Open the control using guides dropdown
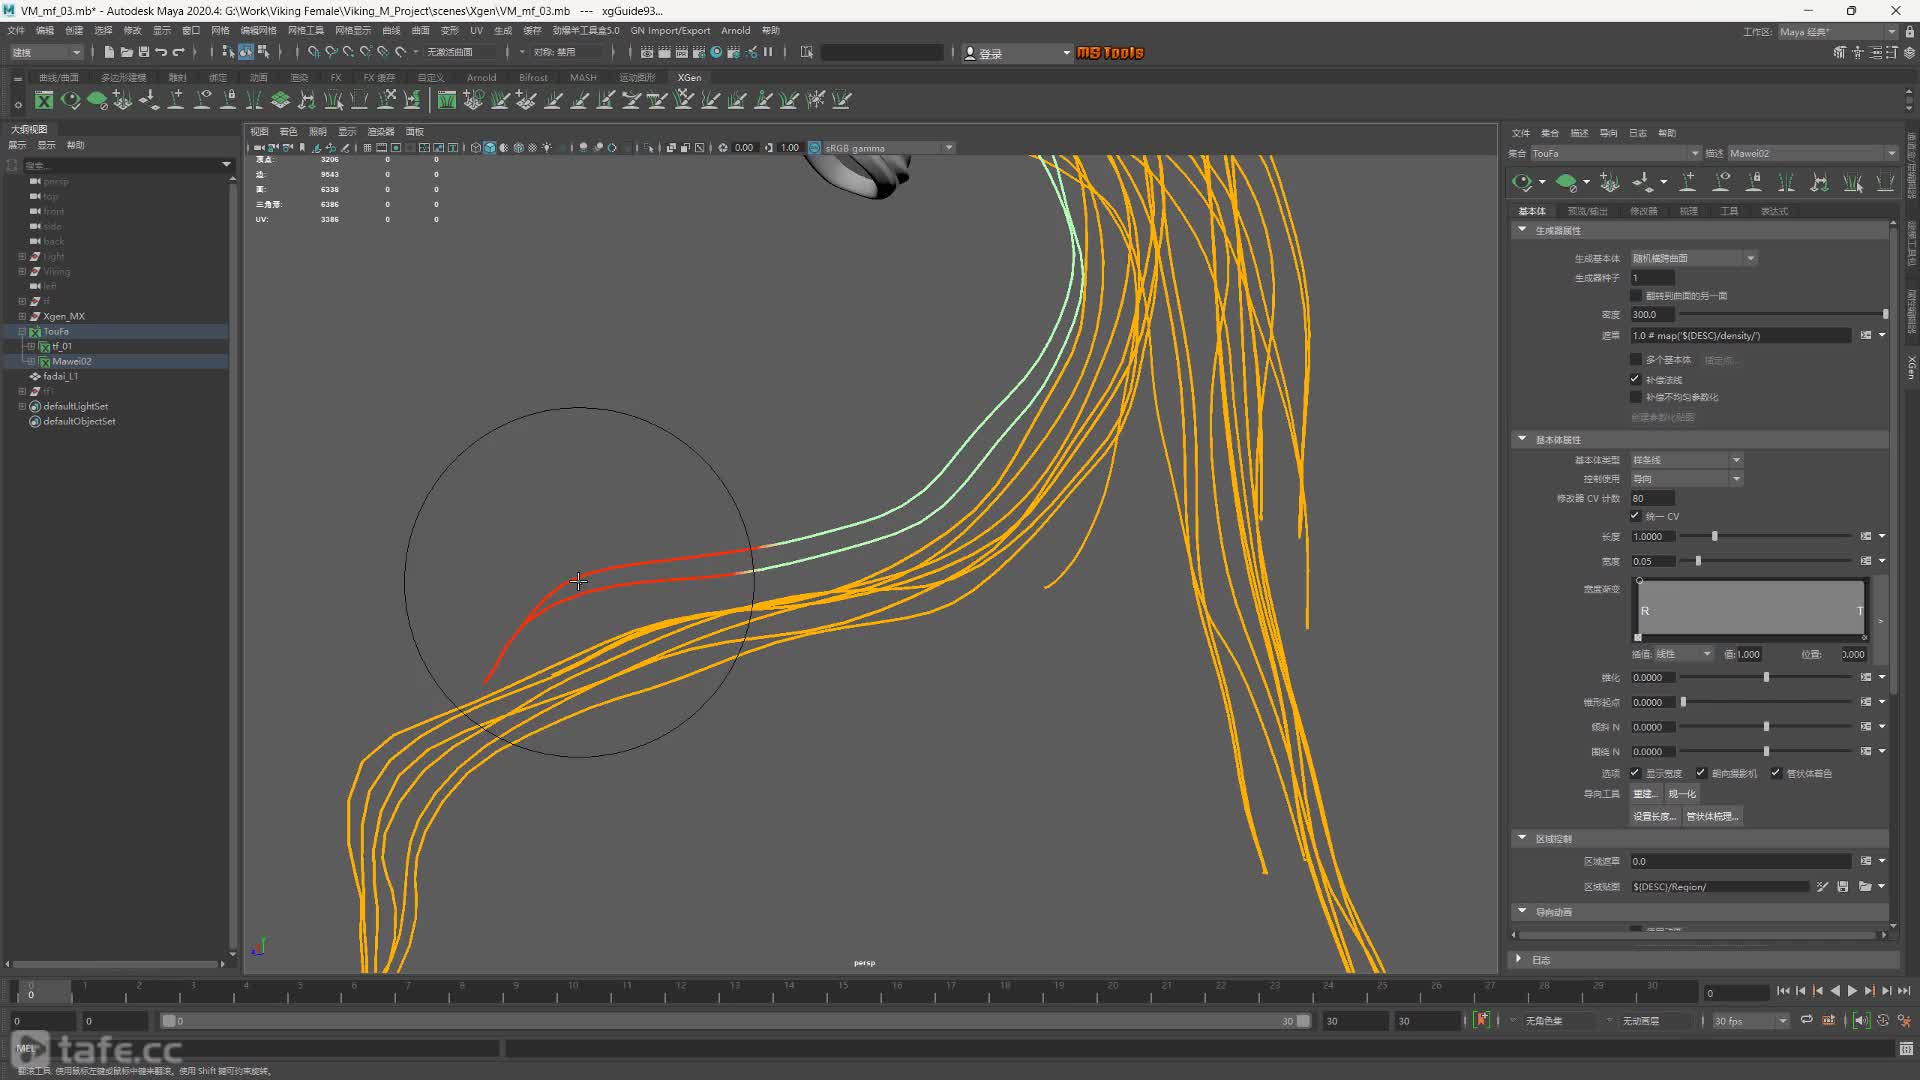1920x1080 pixels. pyautogui.click(x=1687, y=480)
